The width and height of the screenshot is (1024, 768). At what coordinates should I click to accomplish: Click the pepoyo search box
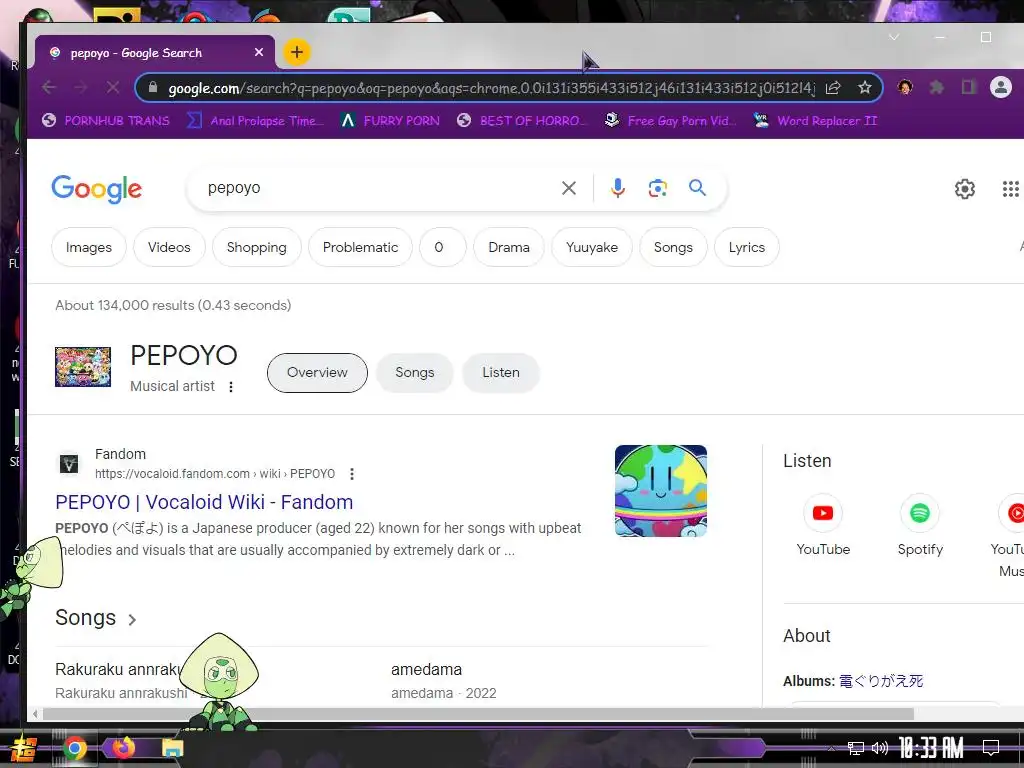[379, 188]
